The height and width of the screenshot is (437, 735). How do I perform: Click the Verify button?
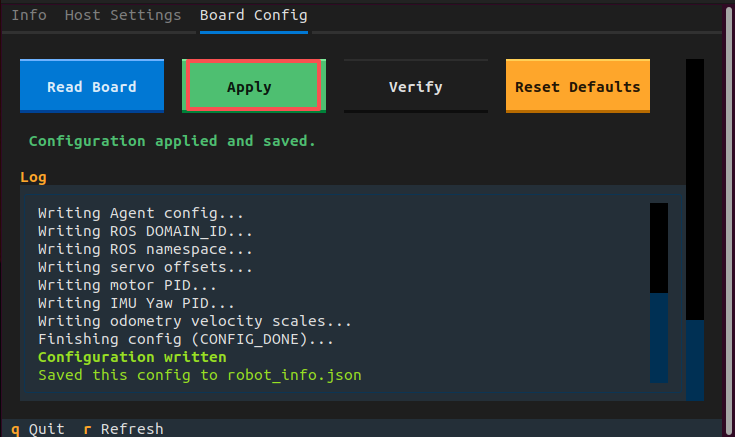(x=416, y=86)
